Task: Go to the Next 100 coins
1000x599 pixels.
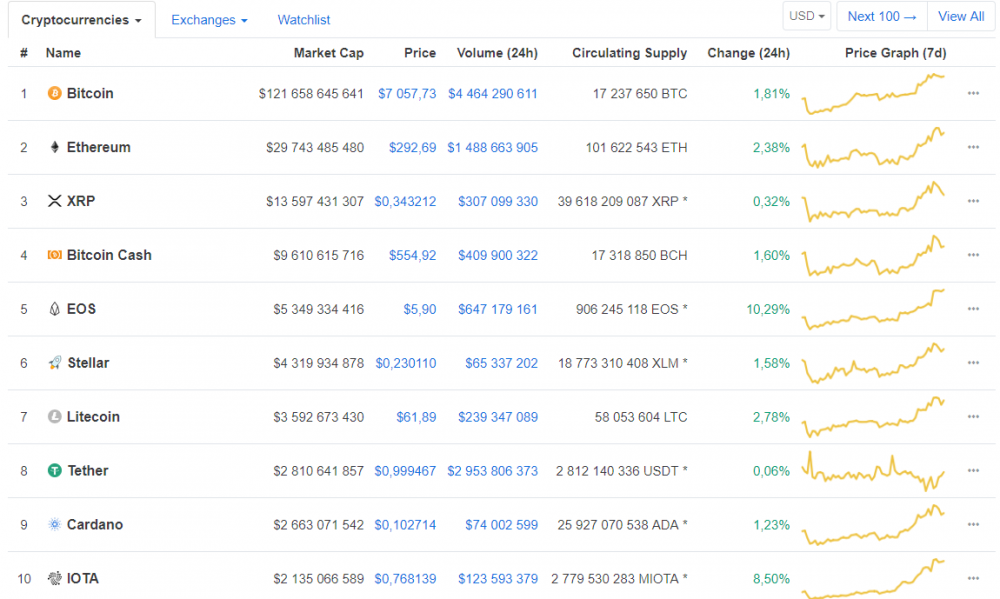Action: 882,17
